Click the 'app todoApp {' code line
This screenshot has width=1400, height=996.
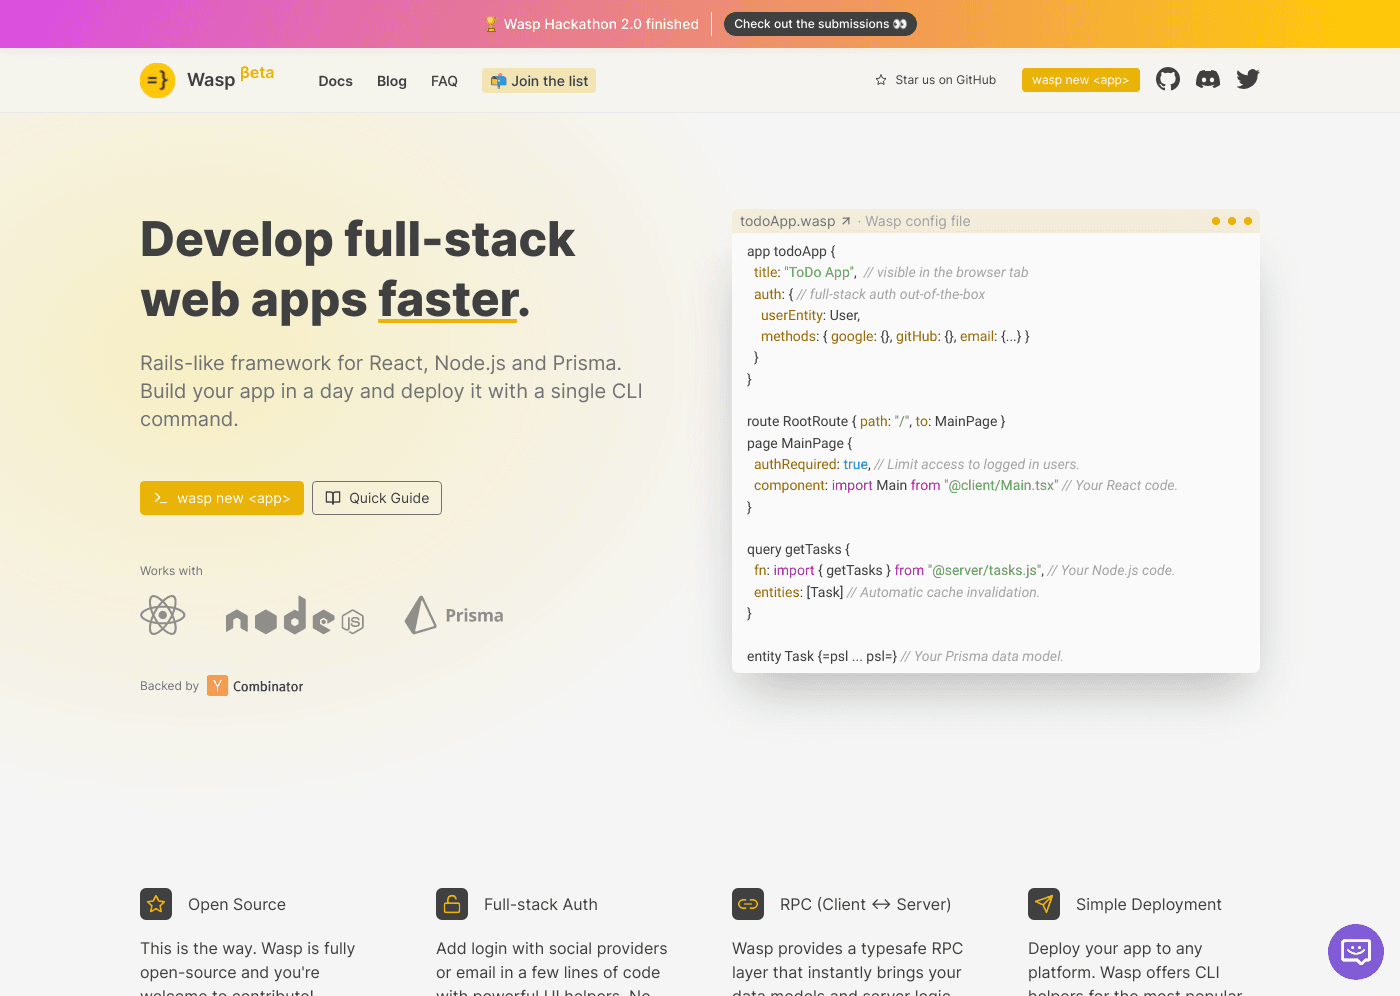pyautogui.click(x=791, y=251)
